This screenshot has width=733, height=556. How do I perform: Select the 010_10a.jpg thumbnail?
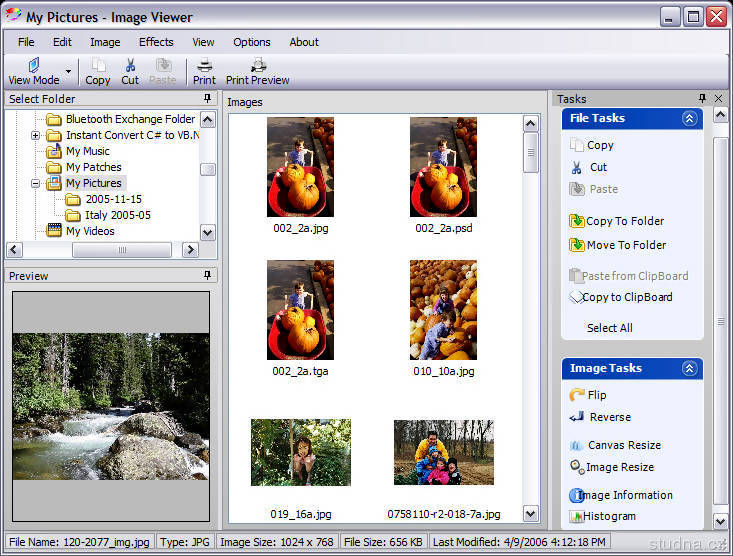(444, 310)
